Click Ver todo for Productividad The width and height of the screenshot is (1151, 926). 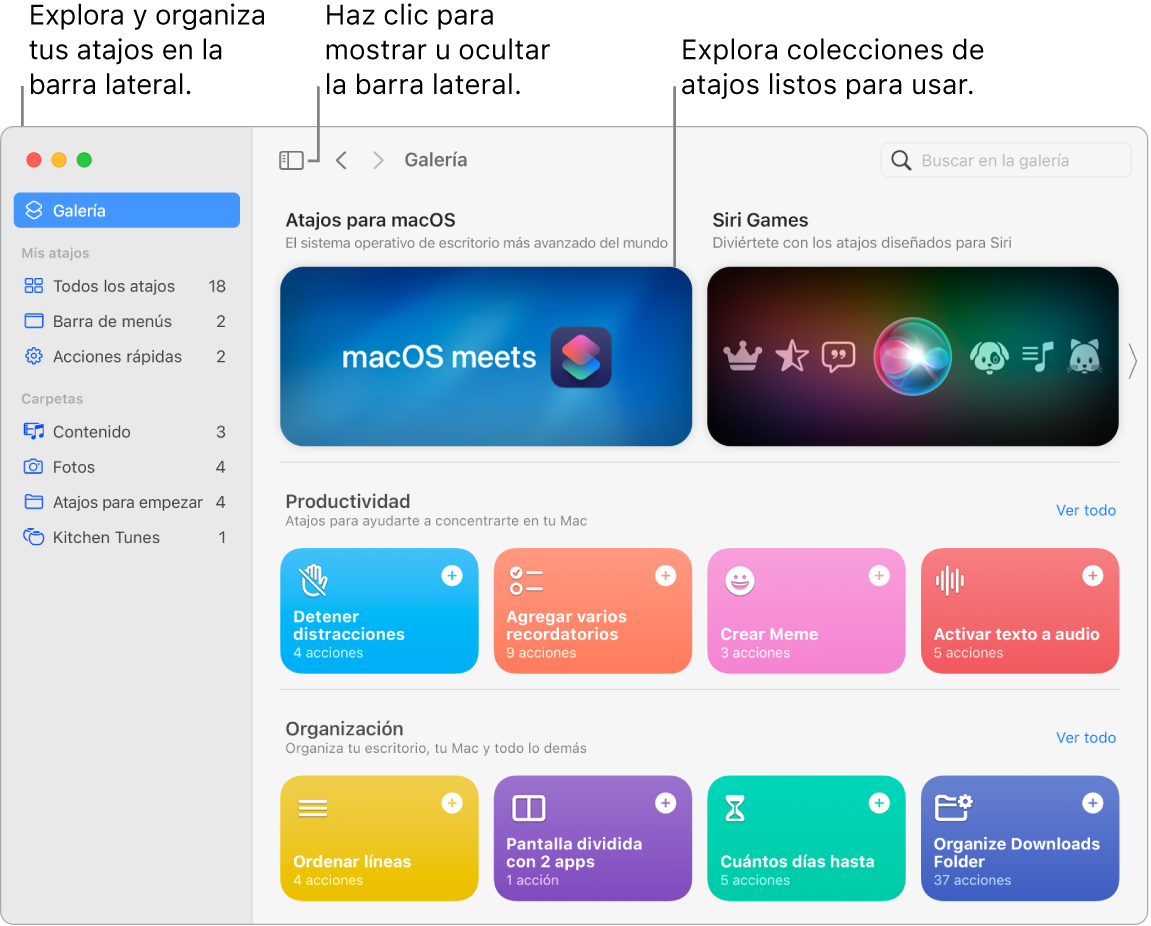tap(1086, 510)
